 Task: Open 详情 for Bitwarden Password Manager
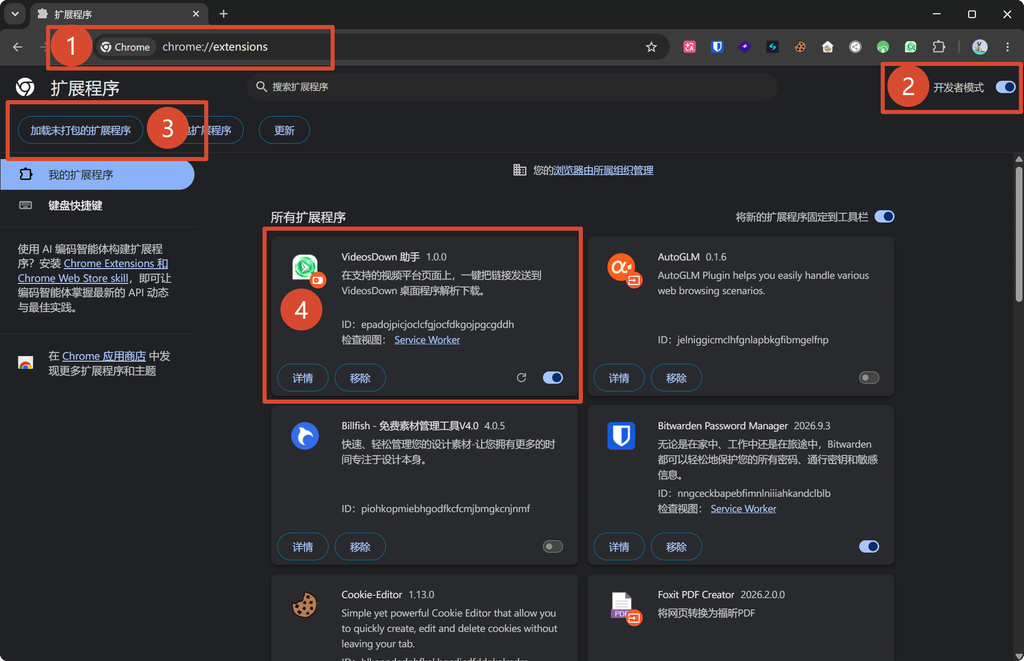618,547
